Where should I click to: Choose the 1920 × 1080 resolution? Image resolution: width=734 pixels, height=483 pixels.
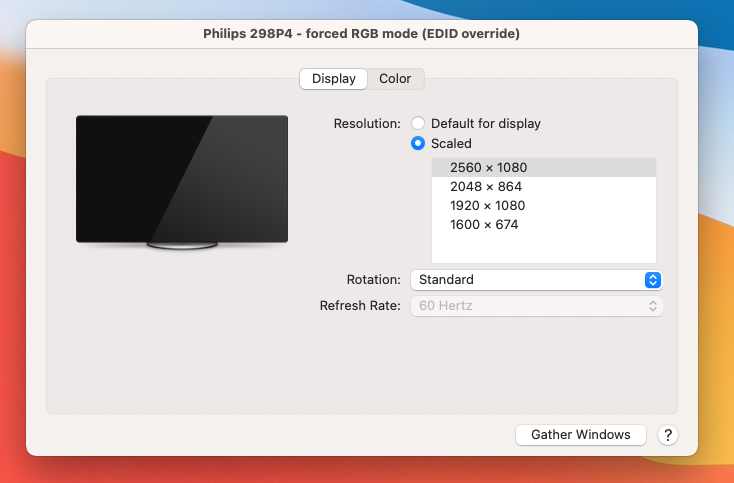pos(543,206)
